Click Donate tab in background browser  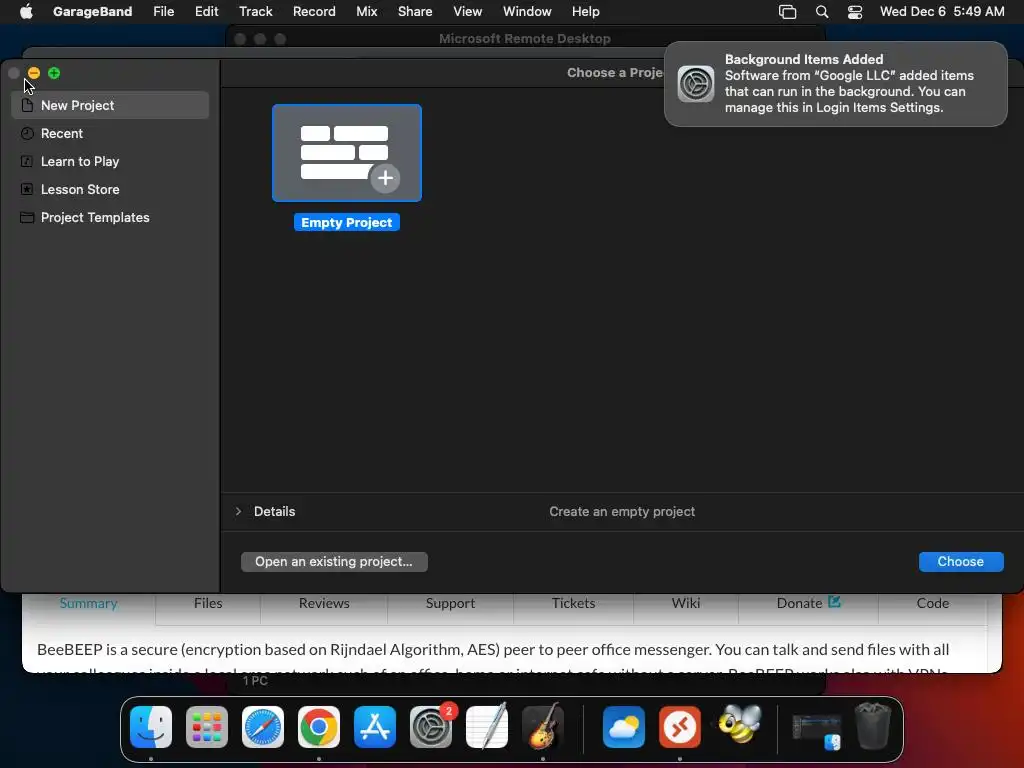[x=808, y=603]
